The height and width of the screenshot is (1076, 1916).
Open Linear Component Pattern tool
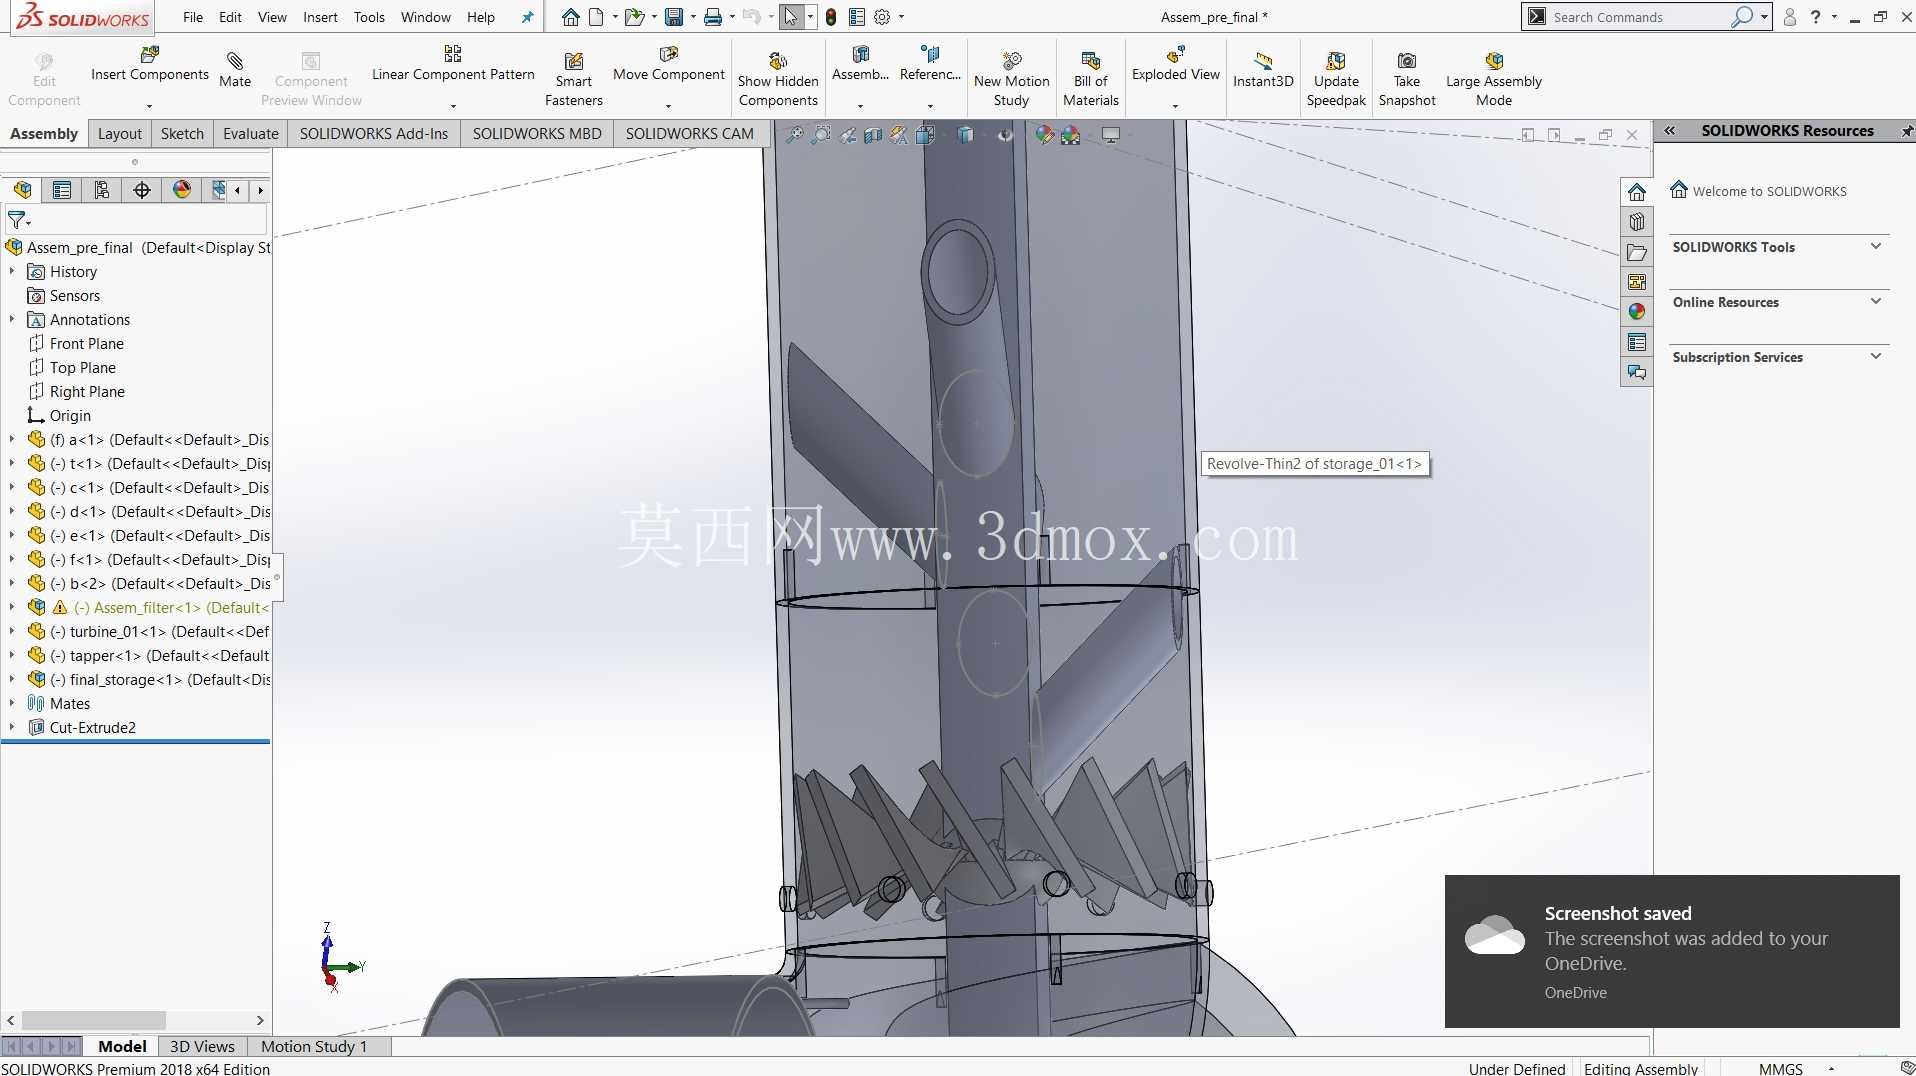point(453,65)
